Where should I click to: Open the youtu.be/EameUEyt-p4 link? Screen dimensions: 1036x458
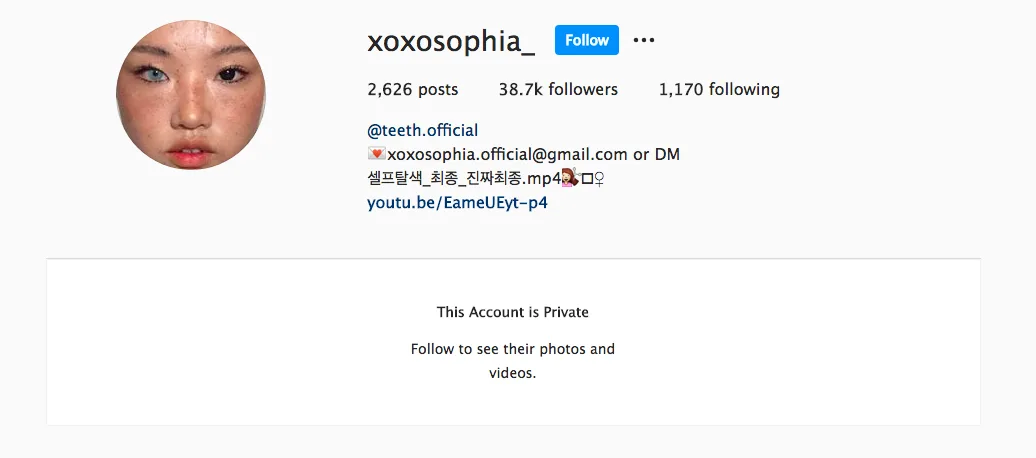457,202
